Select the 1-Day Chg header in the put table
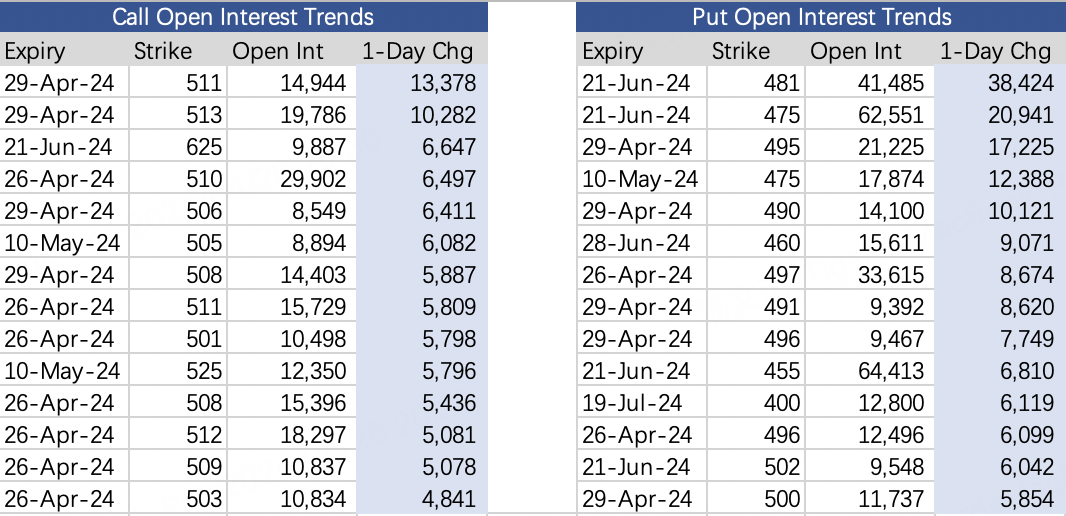 click(996, 51)
